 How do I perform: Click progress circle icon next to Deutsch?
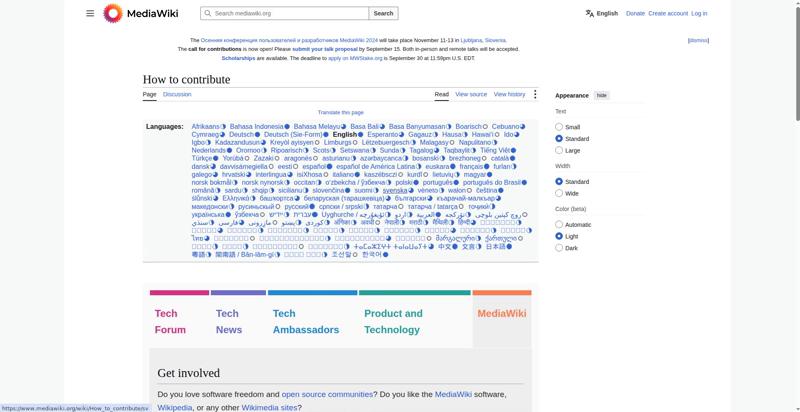(x=257, y=135)
